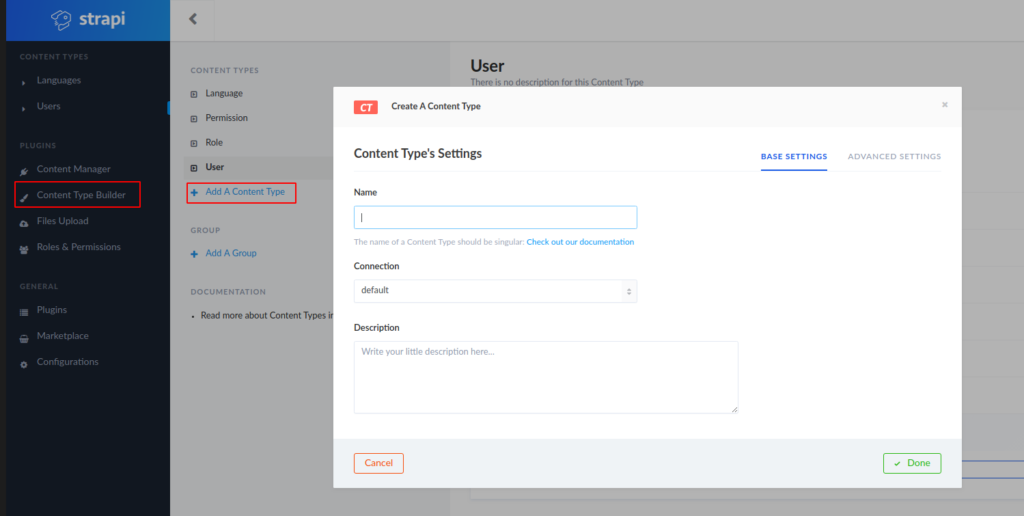Click the icon beside Permission content type
1024x516 pixels.
point(194,119)
